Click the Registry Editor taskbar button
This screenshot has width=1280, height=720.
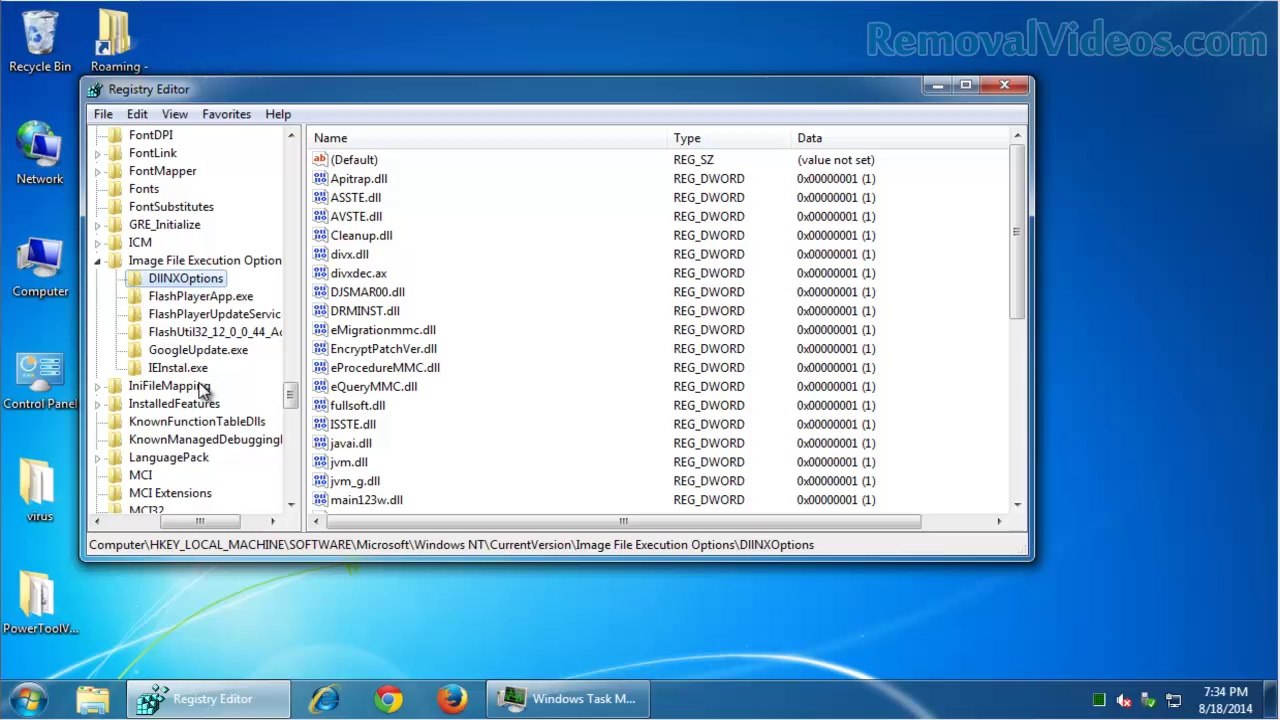coord(208,699)
